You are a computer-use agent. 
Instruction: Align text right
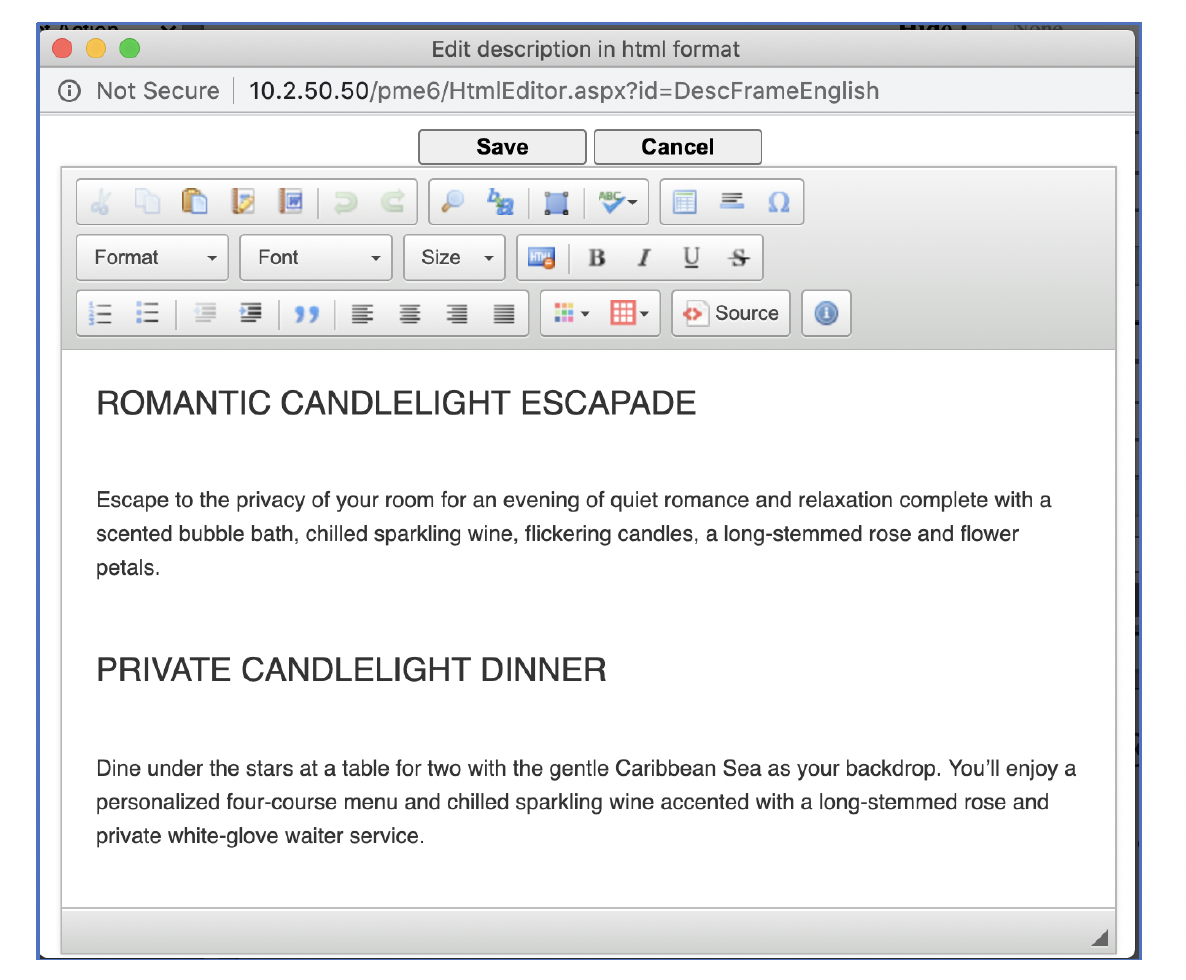[456, 313]
